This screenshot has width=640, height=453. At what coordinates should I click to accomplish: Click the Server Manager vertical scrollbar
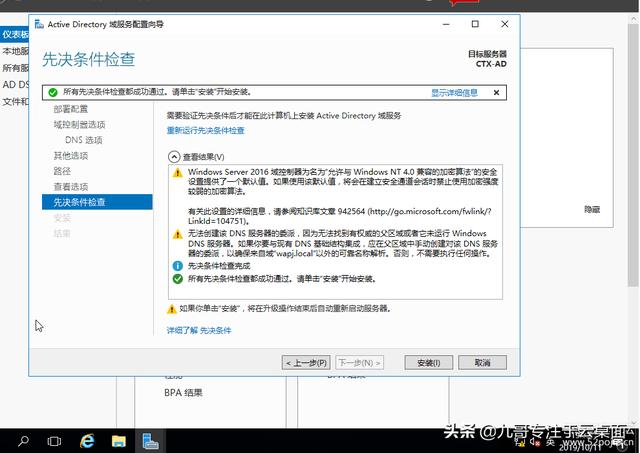coord(633,153)
